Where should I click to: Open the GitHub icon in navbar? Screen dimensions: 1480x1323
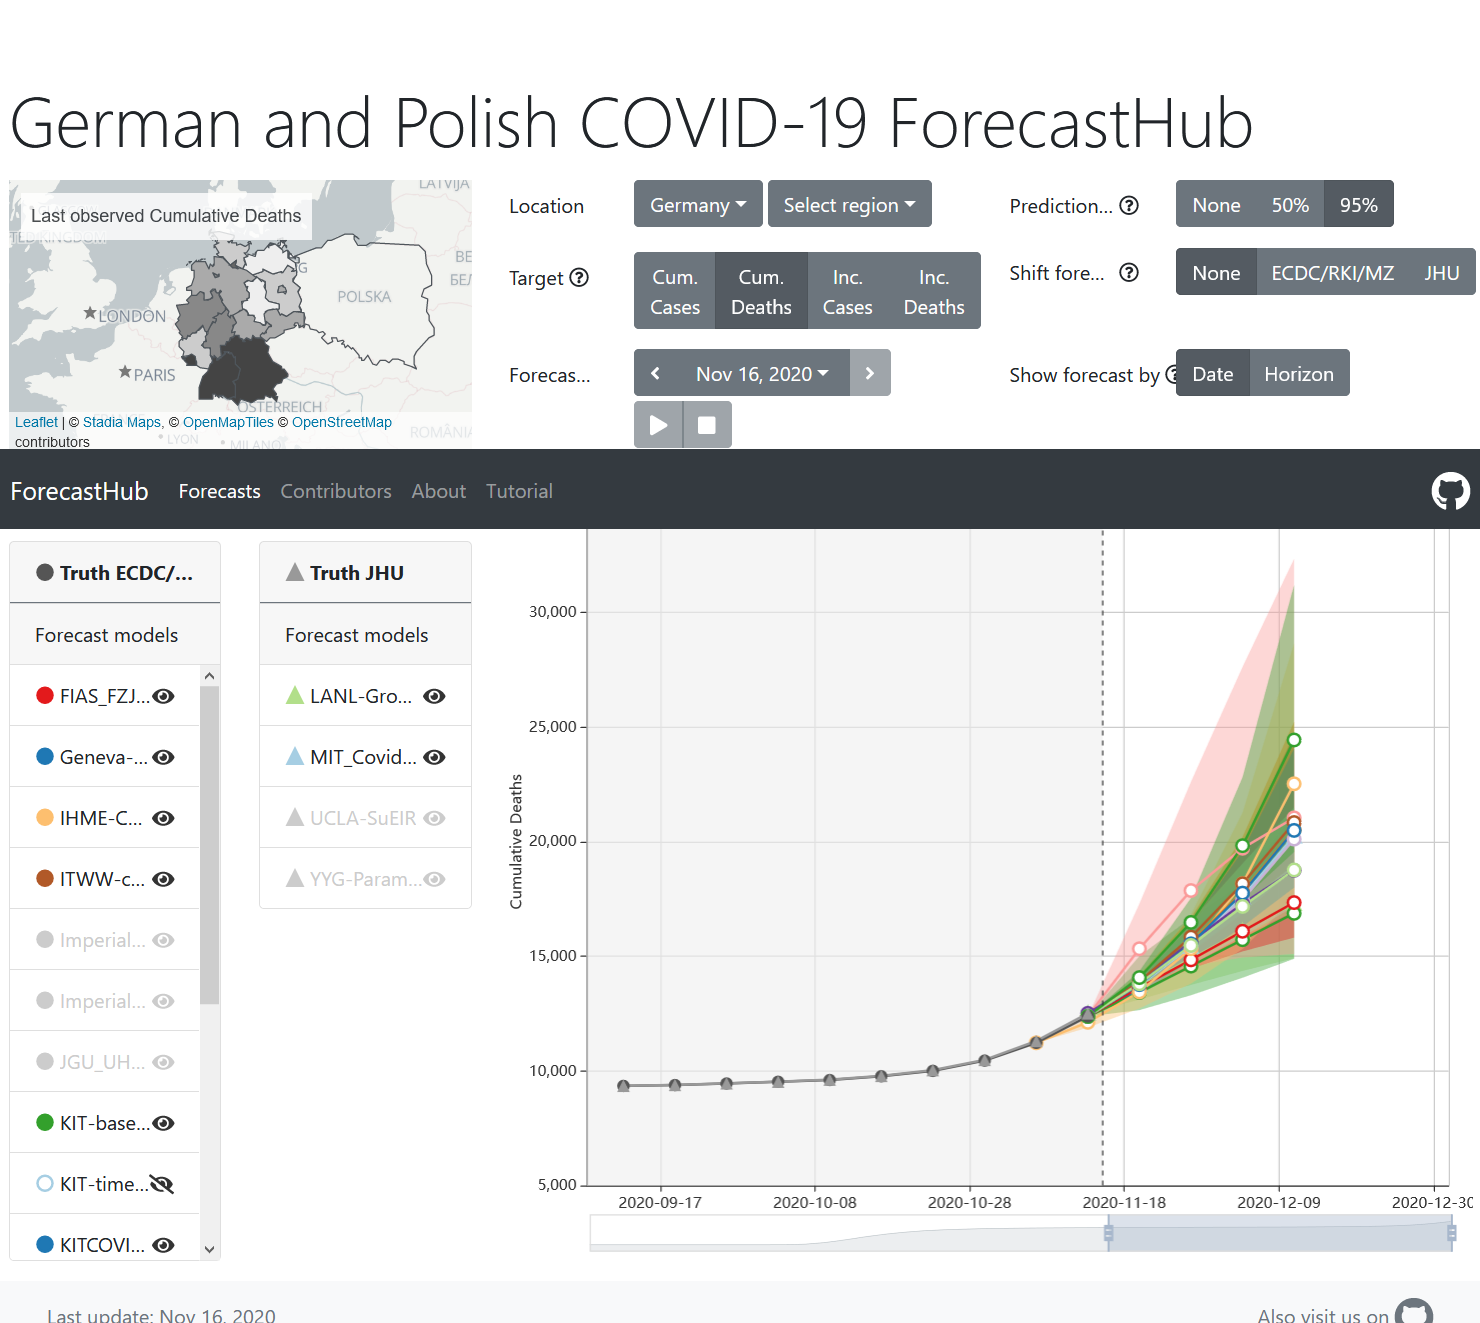click(x=1450, y=491)
